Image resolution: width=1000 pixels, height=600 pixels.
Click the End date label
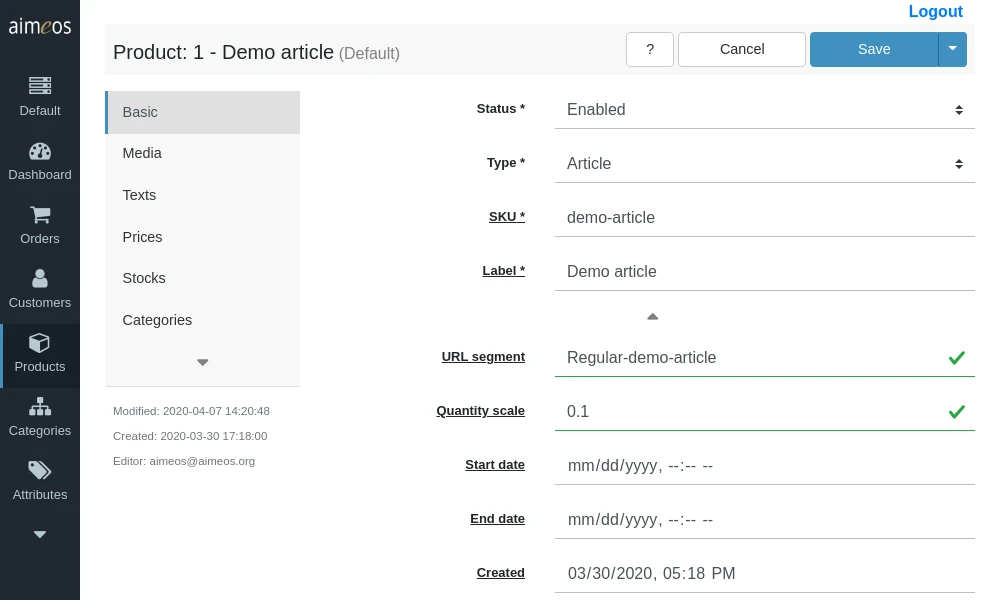[x=497, y=519]
